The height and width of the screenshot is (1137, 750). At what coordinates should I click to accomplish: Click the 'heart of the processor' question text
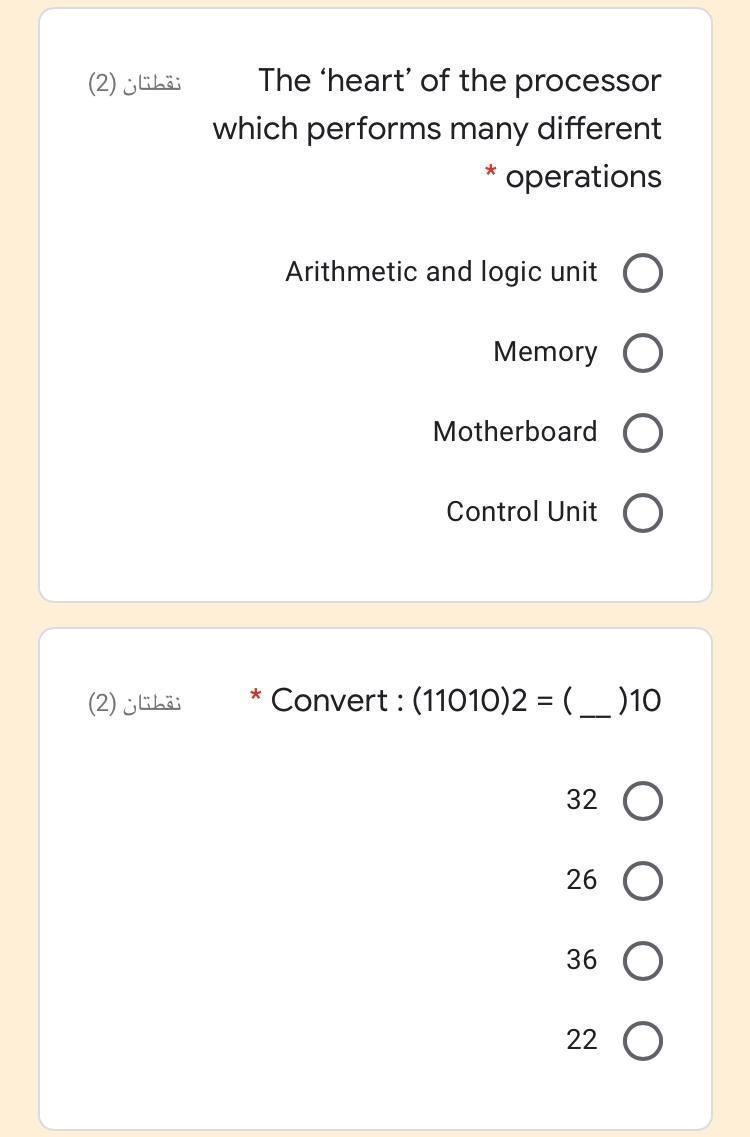click(437, 128)
